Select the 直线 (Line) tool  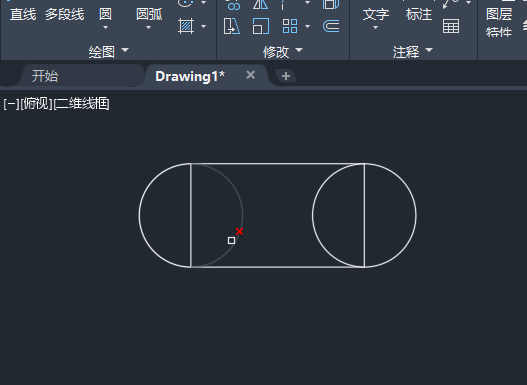23,14
